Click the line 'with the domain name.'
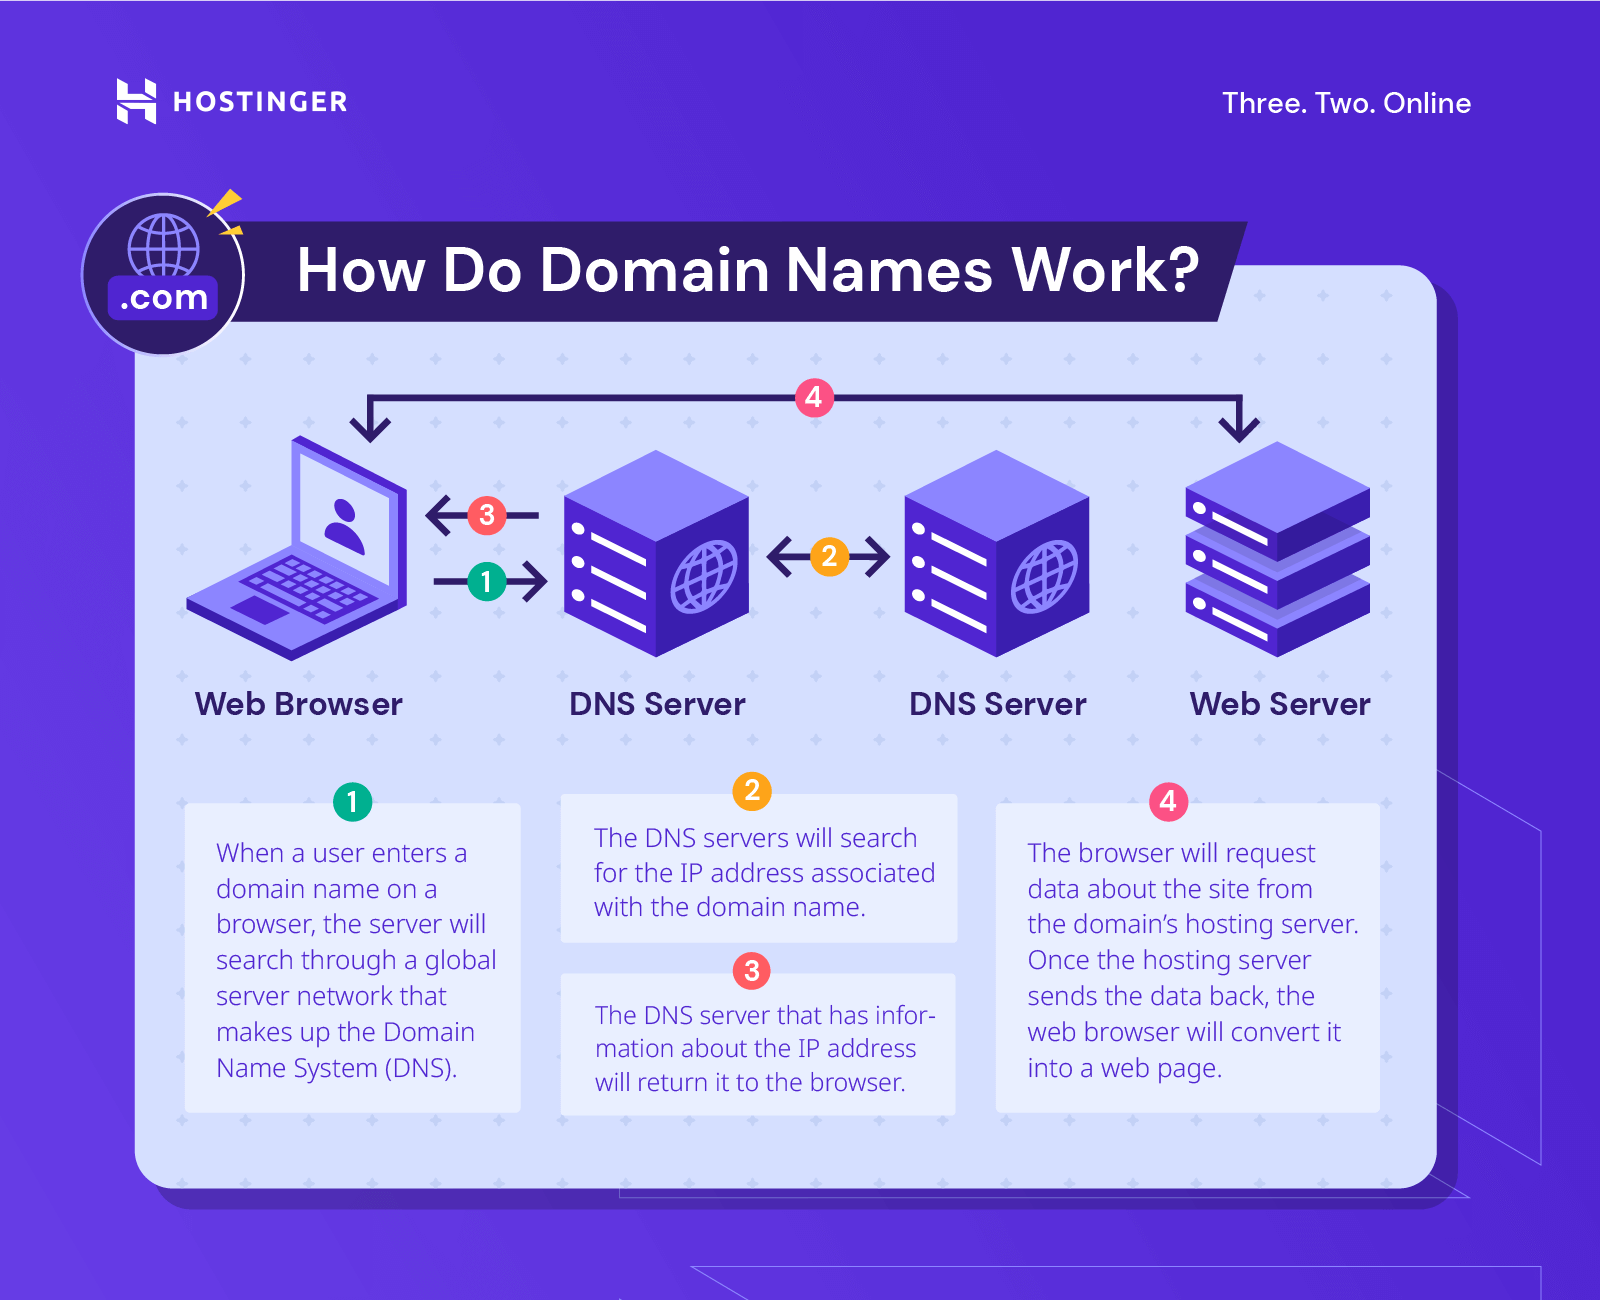This screenshot has width=1600, height=1300. [x=729, y=907]
